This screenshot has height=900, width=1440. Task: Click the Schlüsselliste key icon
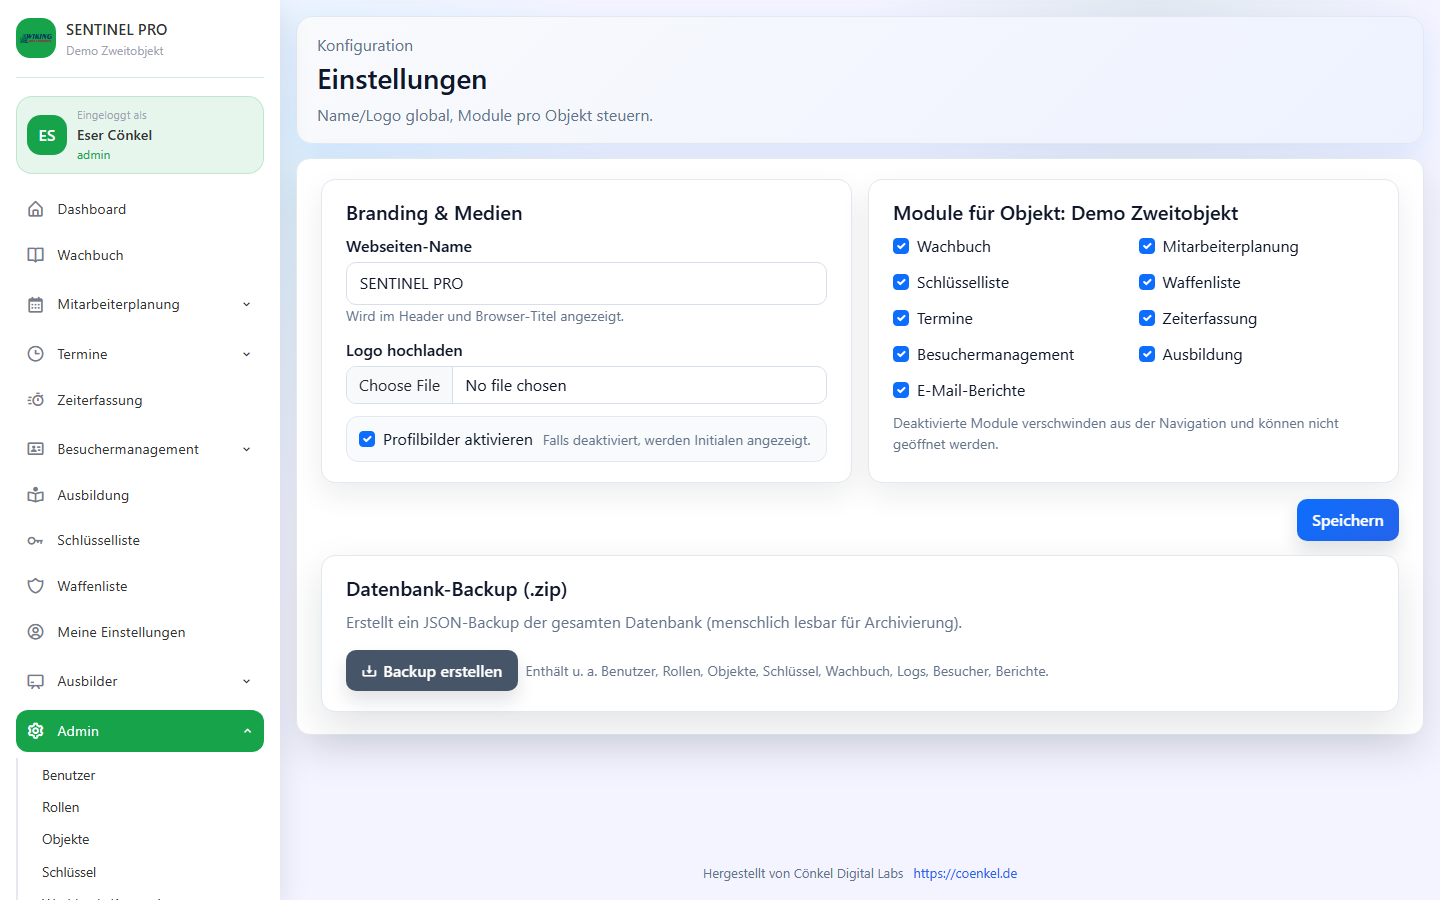pyautogui.click(x=36, y=541)
